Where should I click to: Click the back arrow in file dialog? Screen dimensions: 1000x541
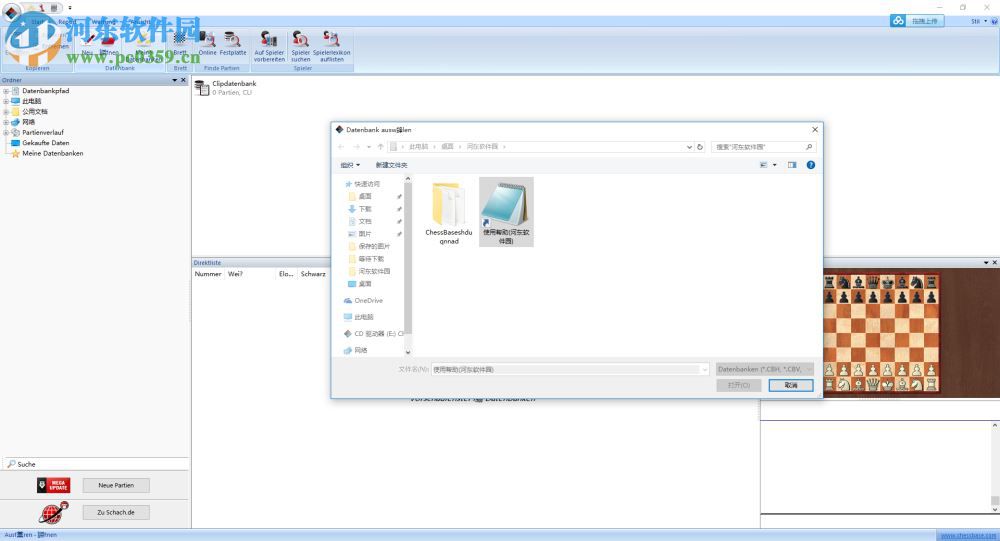click(341, 147)
